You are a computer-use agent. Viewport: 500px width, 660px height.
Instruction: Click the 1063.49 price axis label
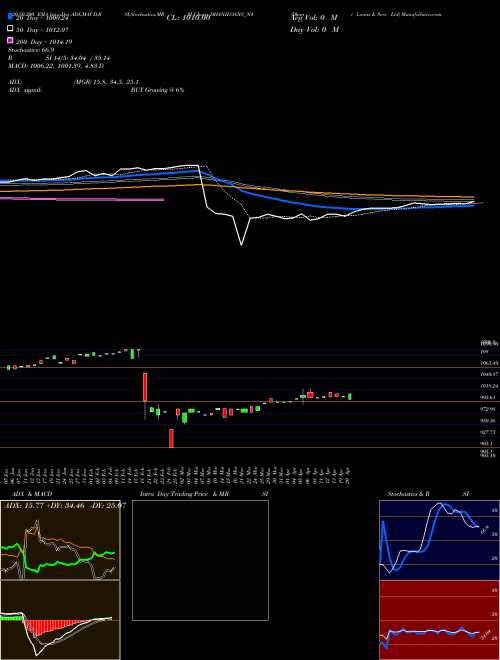490,363
